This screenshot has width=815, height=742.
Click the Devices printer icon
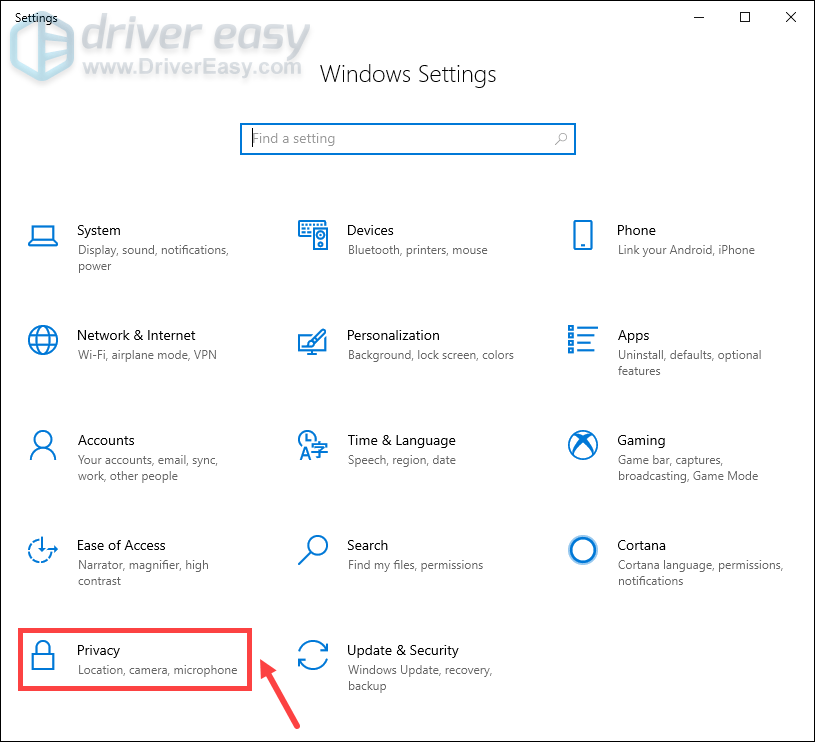coord(313,234)
